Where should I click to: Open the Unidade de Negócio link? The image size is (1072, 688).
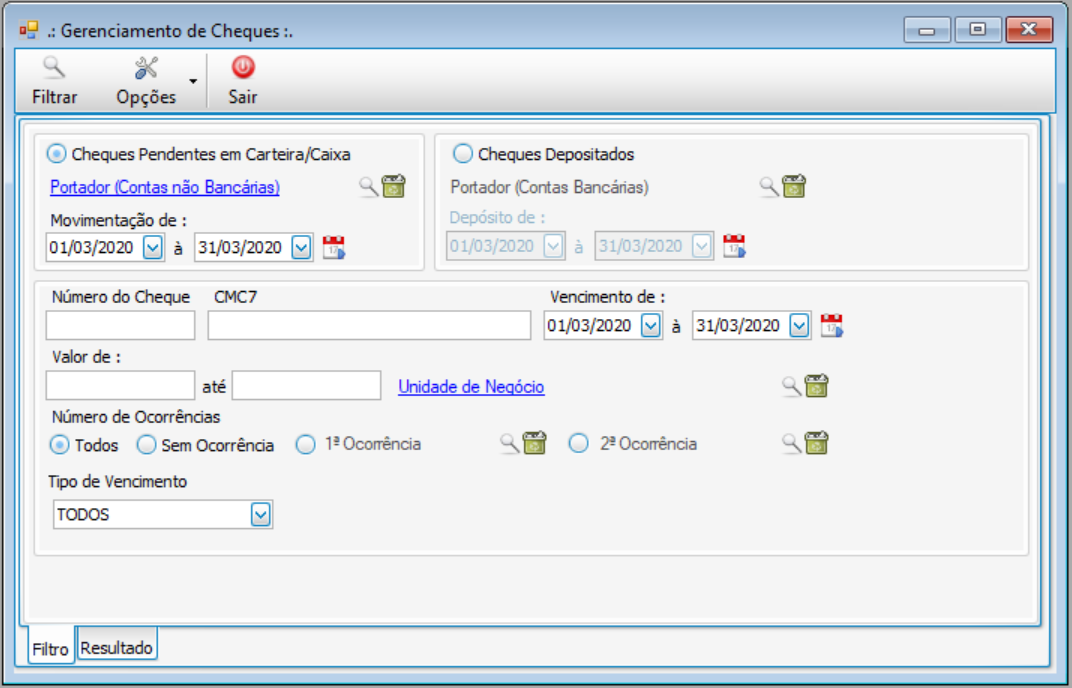coord(471,386)
